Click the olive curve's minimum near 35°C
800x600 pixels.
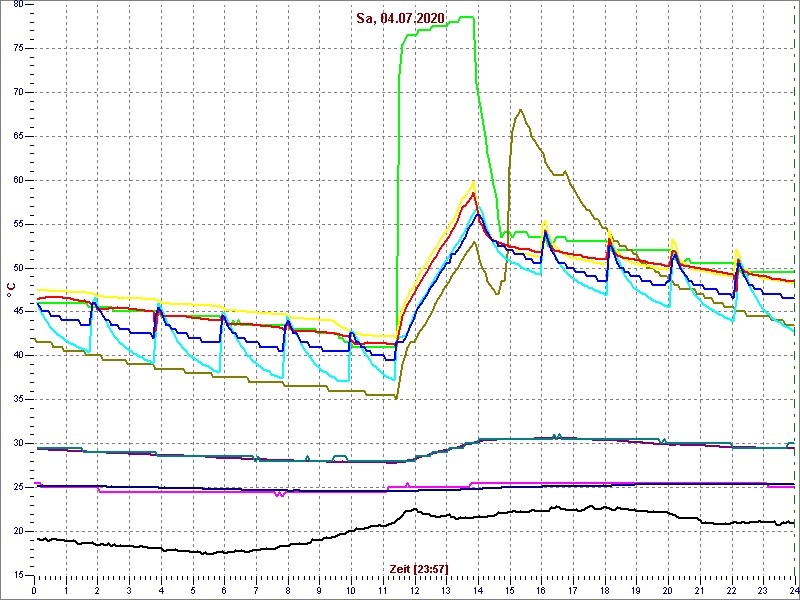point(396,397)
